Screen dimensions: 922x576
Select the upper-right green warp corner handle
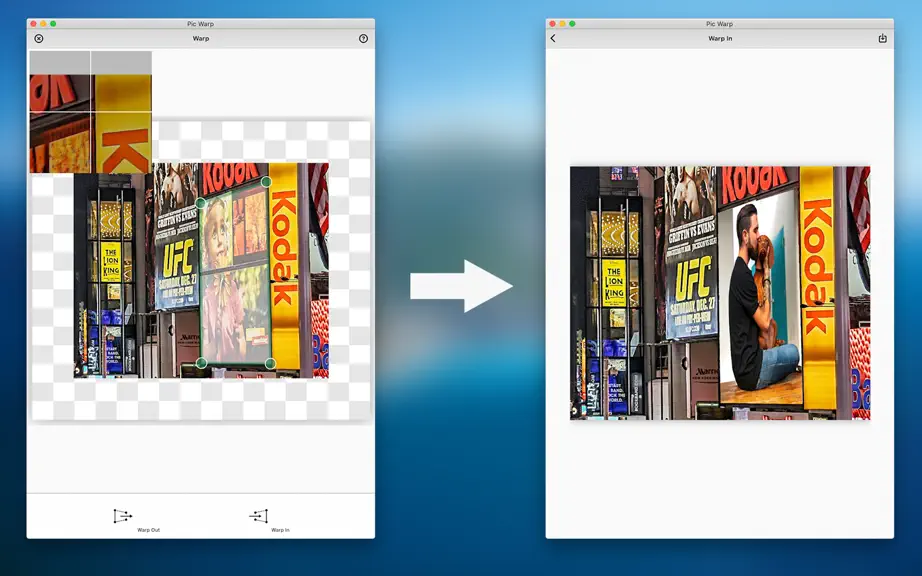266,182
